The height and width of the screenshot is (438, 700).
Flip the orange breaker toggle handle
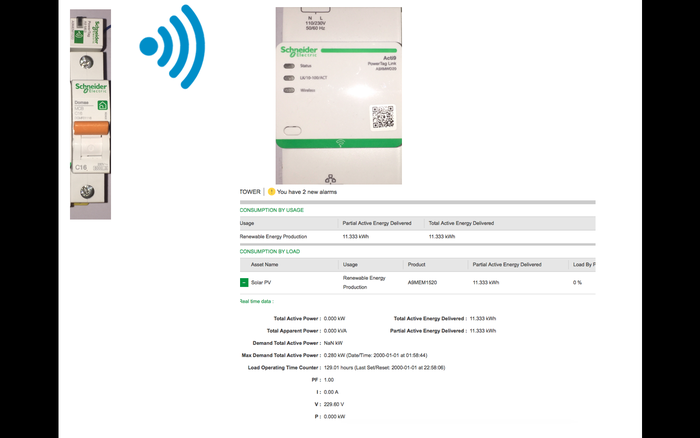91,128
